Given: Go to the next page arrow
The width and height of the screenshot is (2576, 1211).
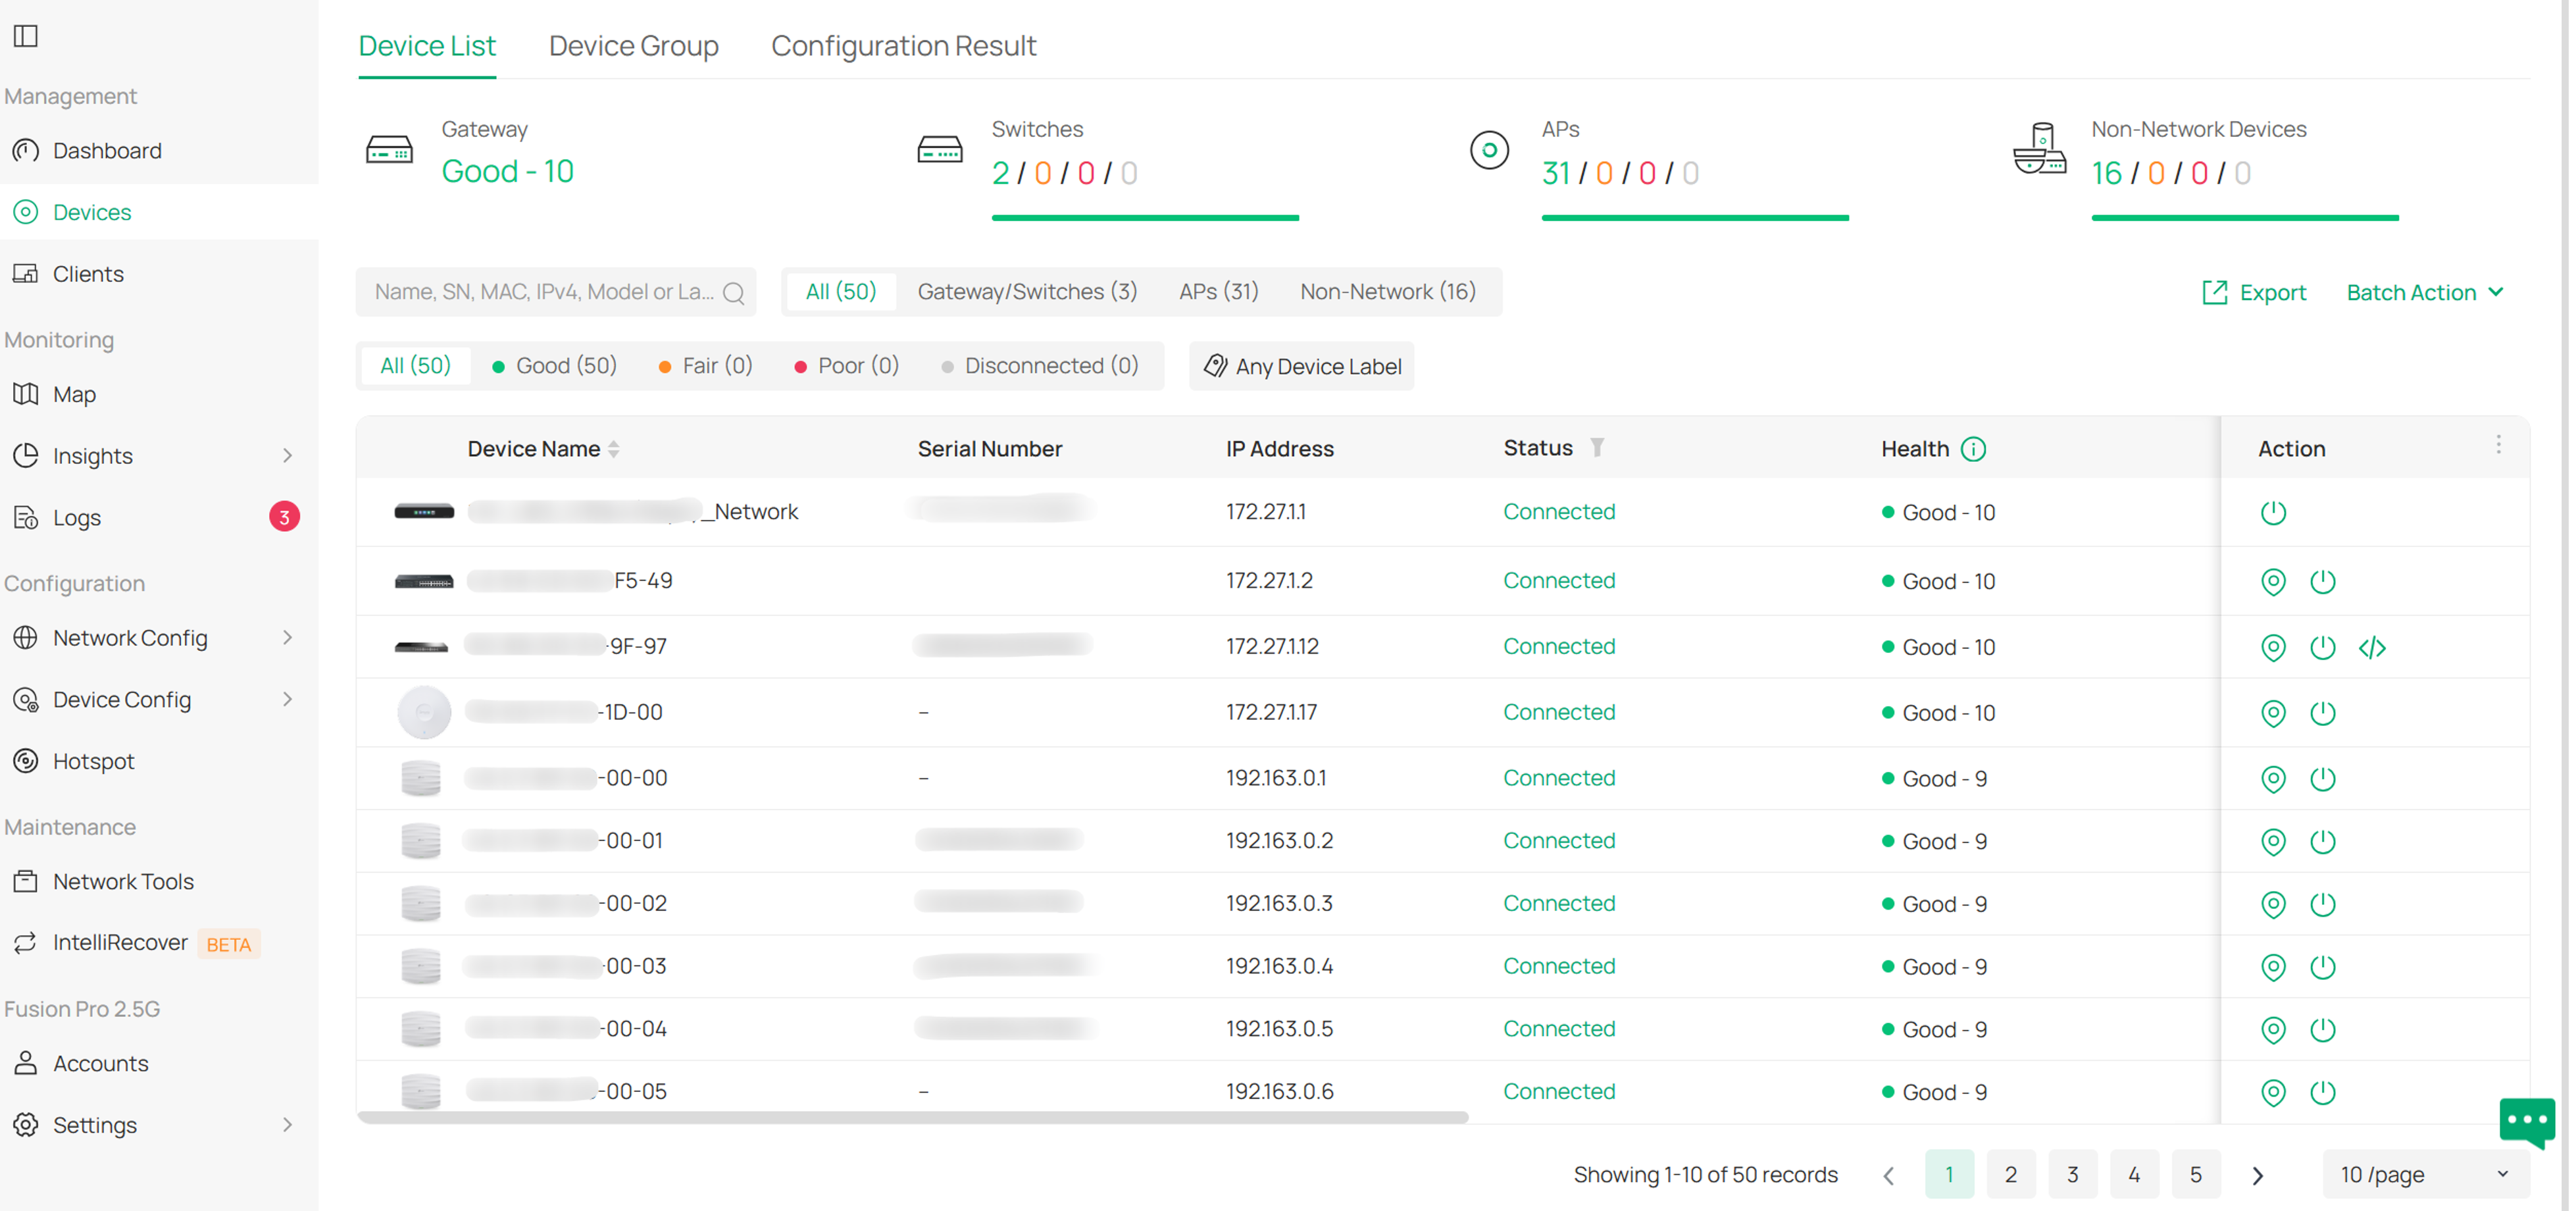Looking at the screenshot, I should point(2257,1175).
